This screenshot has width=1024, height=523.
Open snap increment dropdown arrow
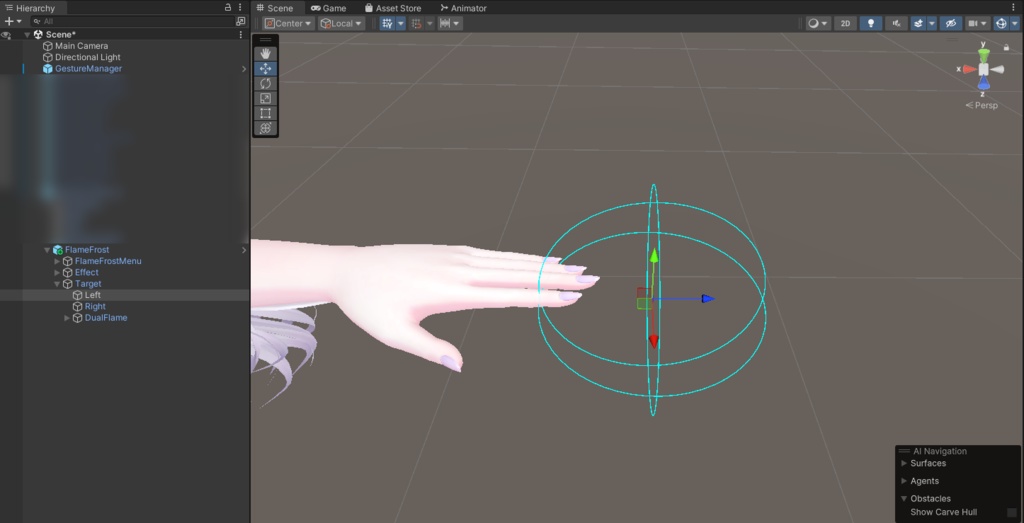(430, 24)
